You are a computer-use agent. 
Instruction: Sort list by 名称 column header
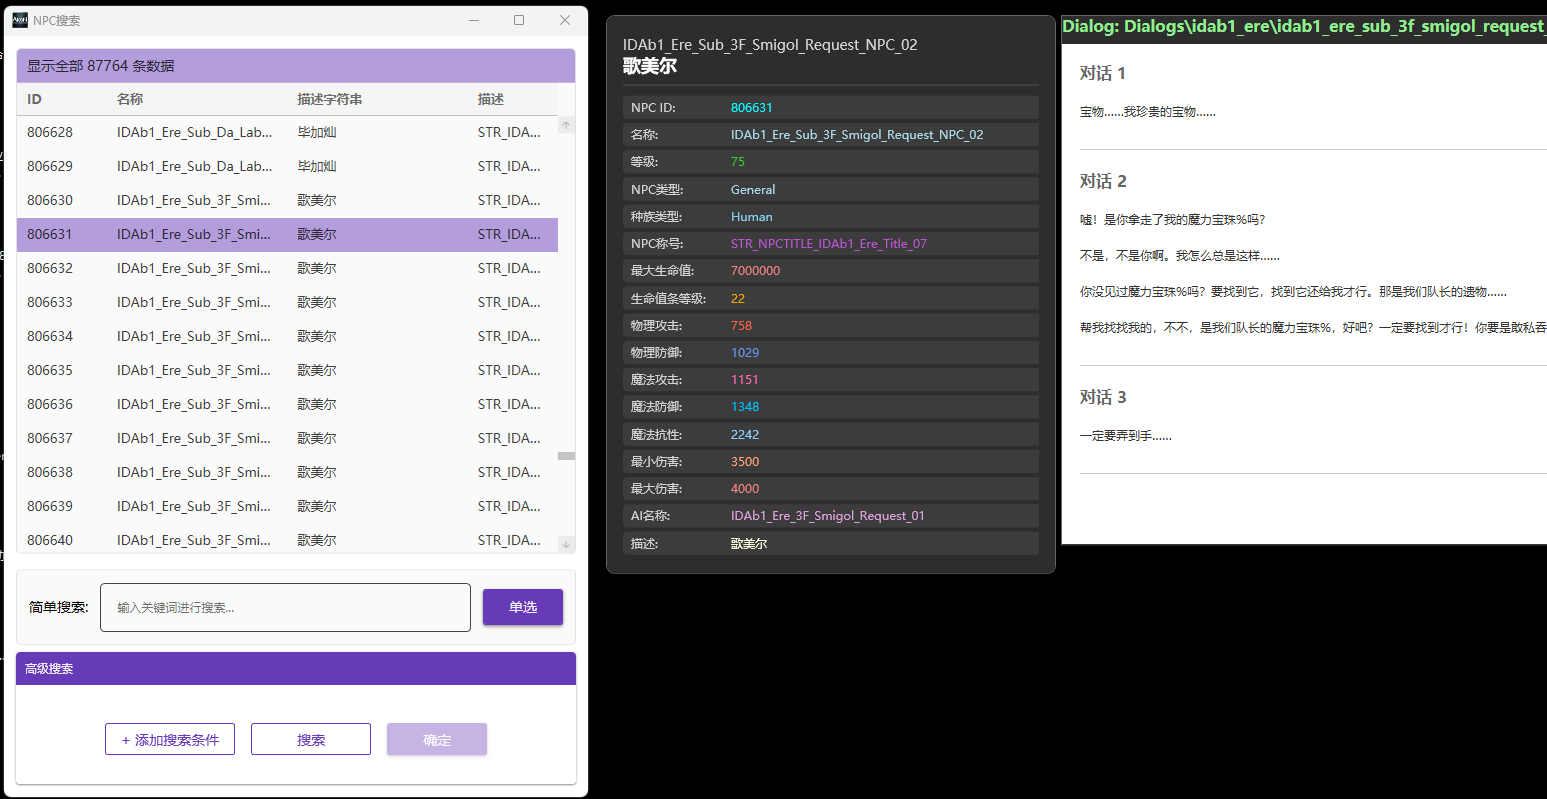pos(130,99)
